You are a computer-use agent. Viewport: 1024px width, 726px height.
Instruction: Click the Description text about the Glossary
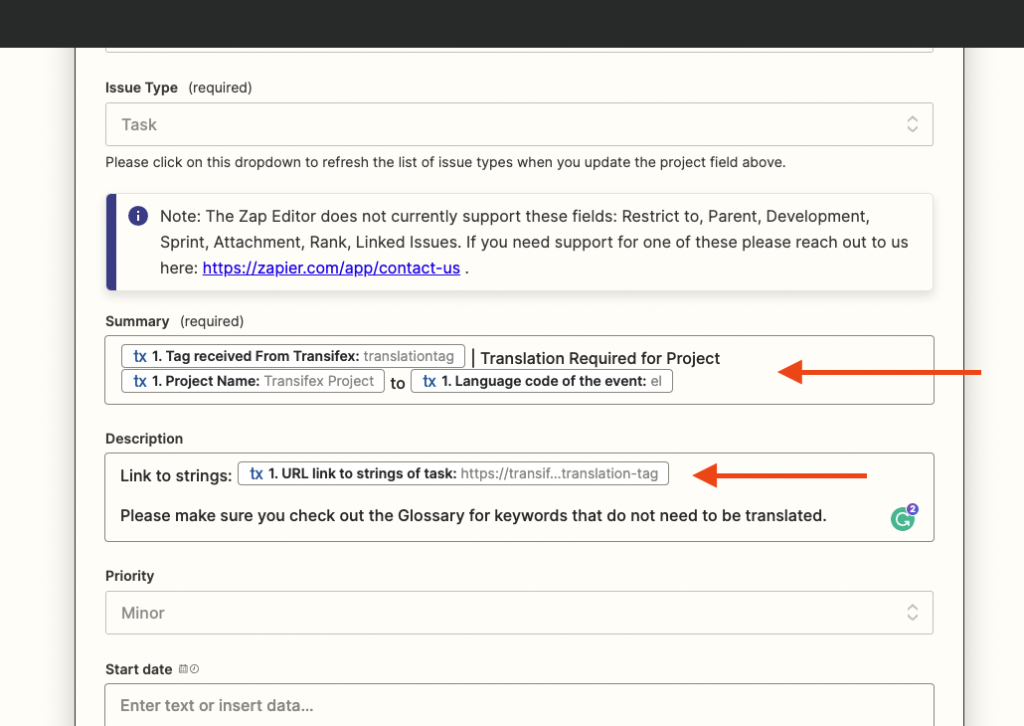pyautogui.click(x=473, y=516)
